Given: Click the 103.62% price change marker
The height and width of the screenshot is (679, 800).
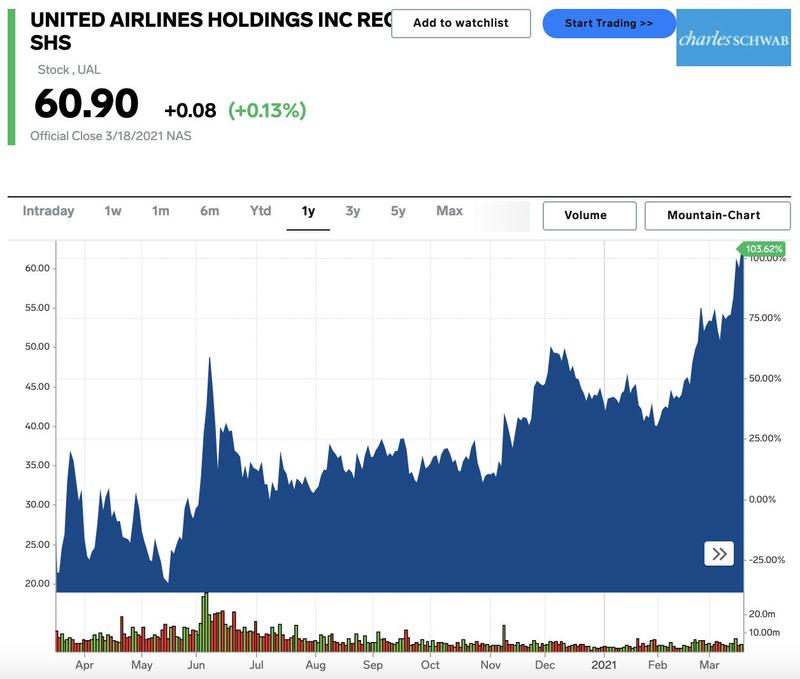Looking at the screenshot, I should (x=761, y=249).
